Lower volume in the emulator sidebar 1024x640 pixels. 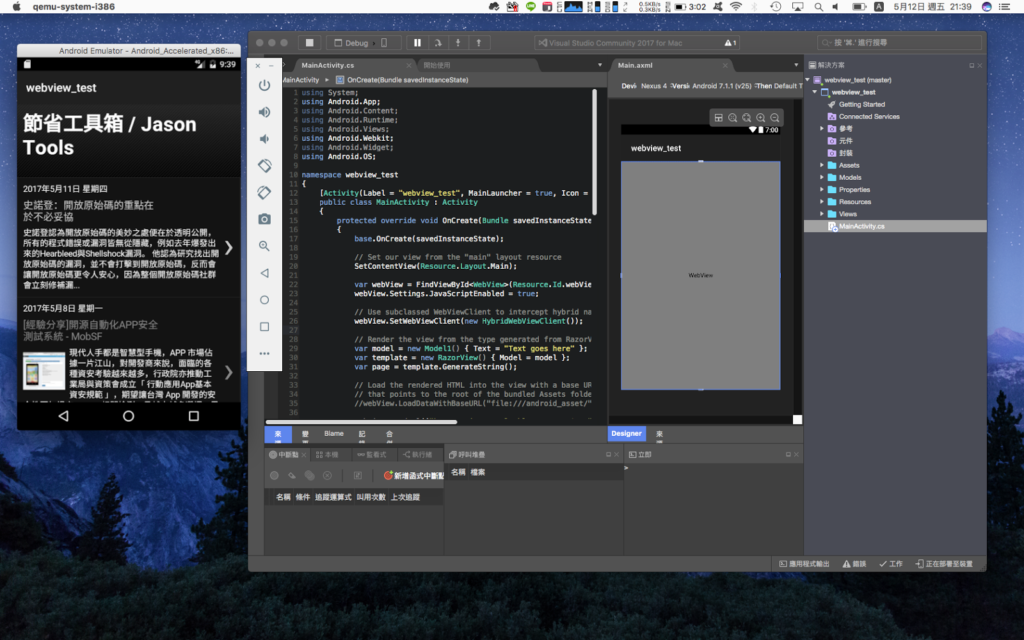264,139
